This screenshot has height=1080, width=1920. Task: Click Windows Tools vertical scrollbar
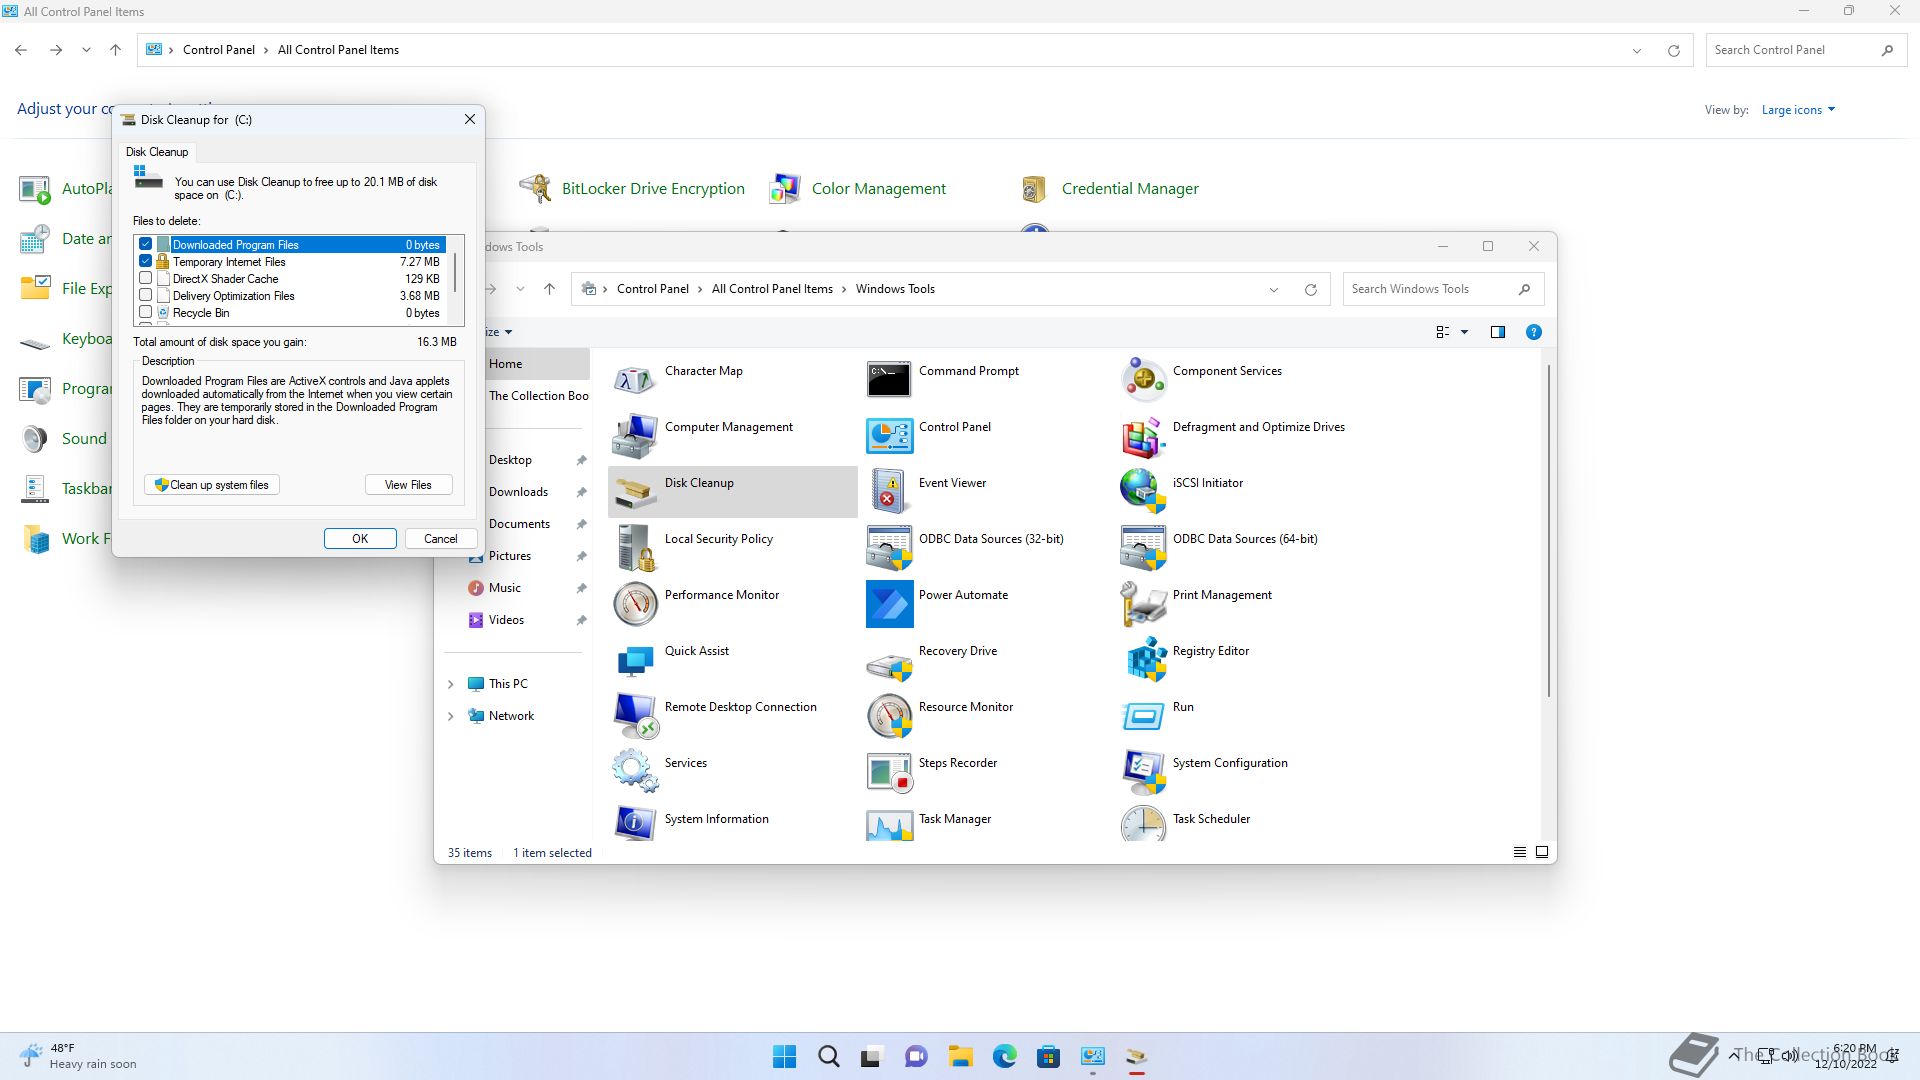tap(1549, 530)
